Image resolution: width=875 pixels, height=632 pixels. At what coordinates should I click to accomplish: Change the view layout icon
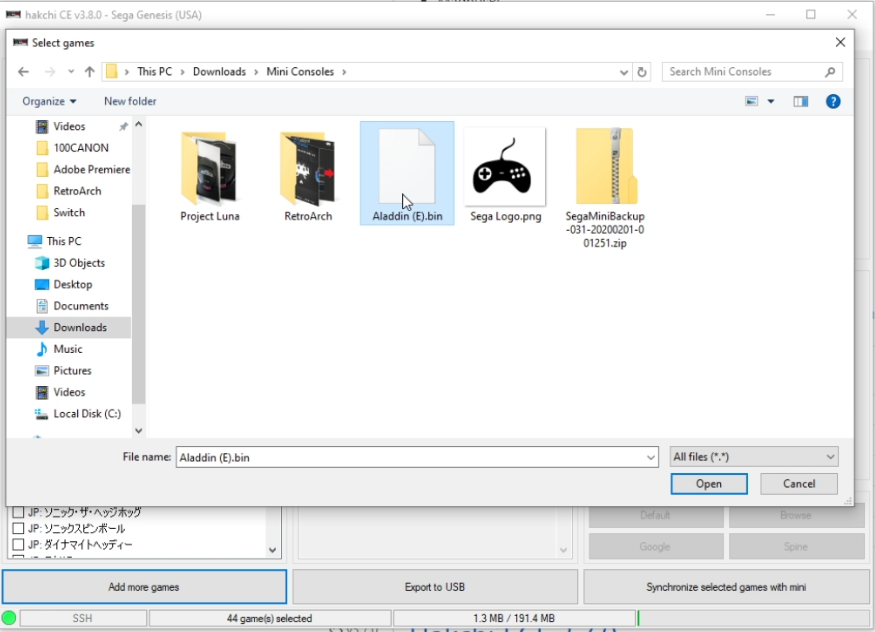(x=752, y=101)
